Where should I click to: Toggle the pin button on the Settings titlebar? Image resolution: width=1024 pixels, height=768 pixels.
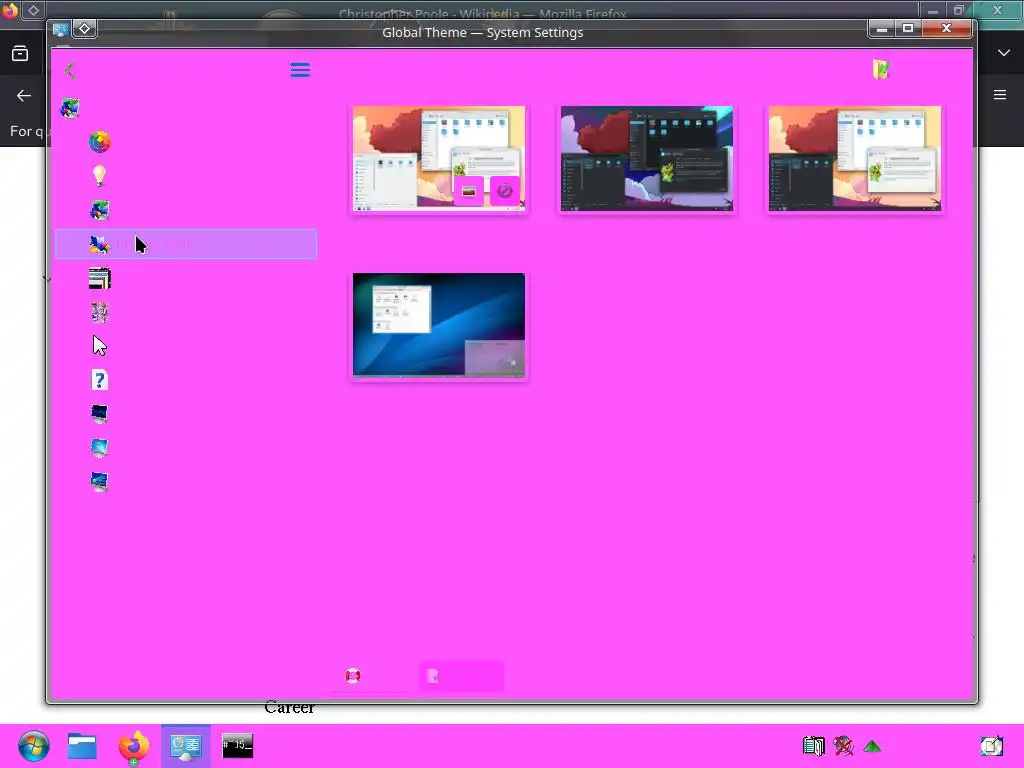coord(85,29)
